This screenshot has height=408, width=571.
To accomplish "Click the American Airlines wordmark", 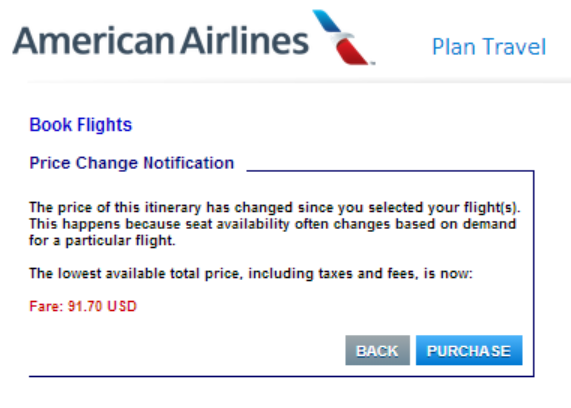I will point(161,41).
